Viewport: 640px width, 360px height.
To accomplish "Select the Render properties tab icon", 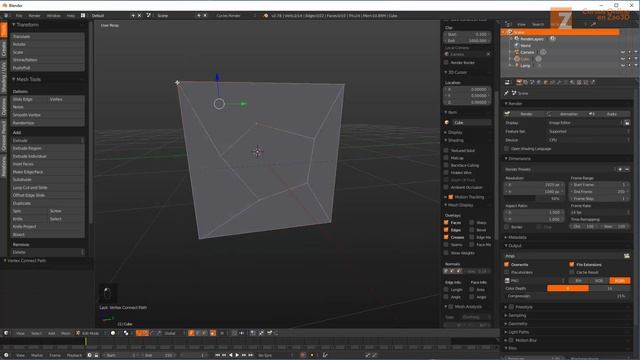I will (519, 82).
